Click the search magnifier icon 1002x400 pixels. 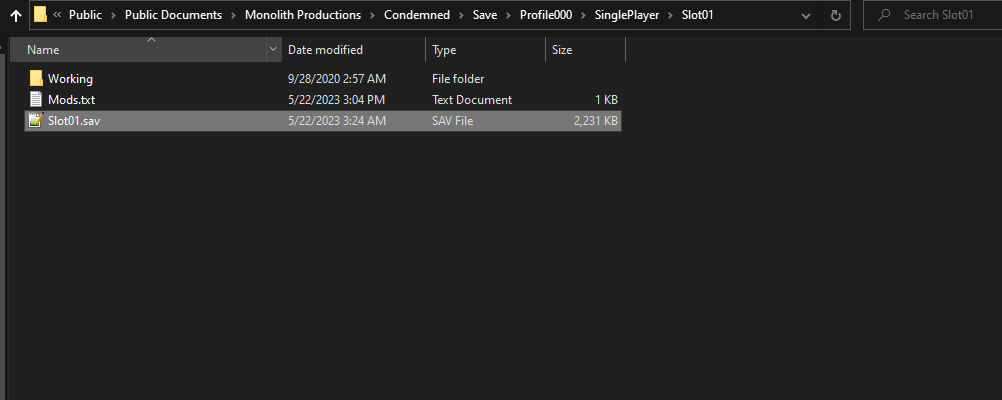point(884,16)
